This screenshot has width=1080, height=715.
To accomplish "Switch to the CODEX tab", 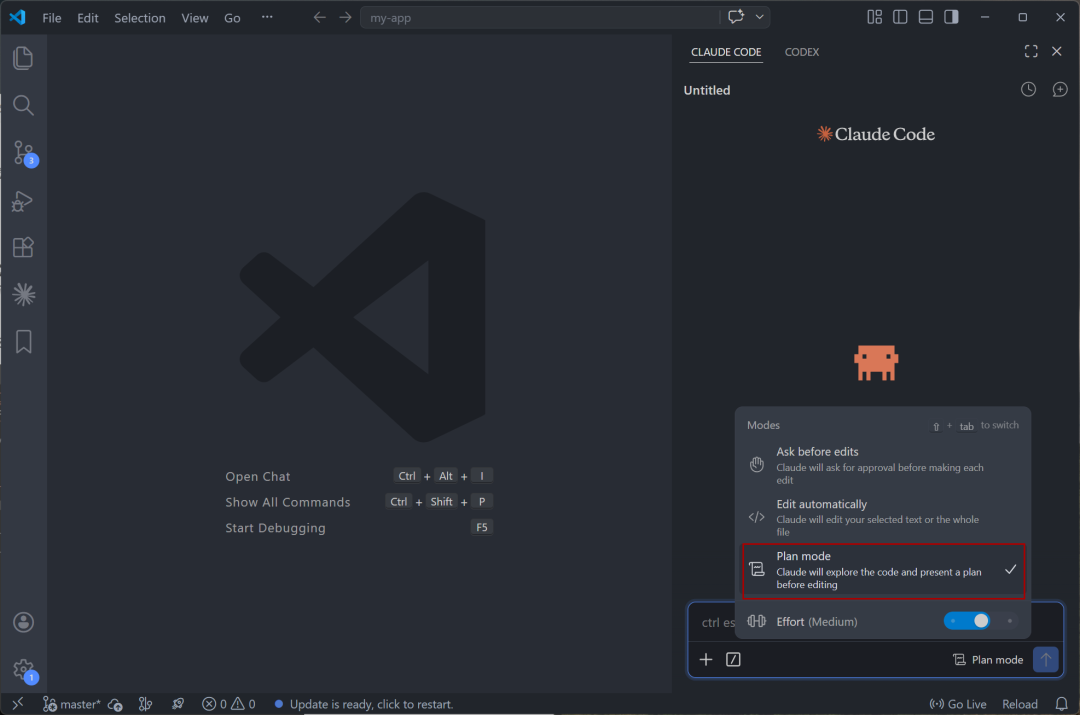I will coord(802,52).
